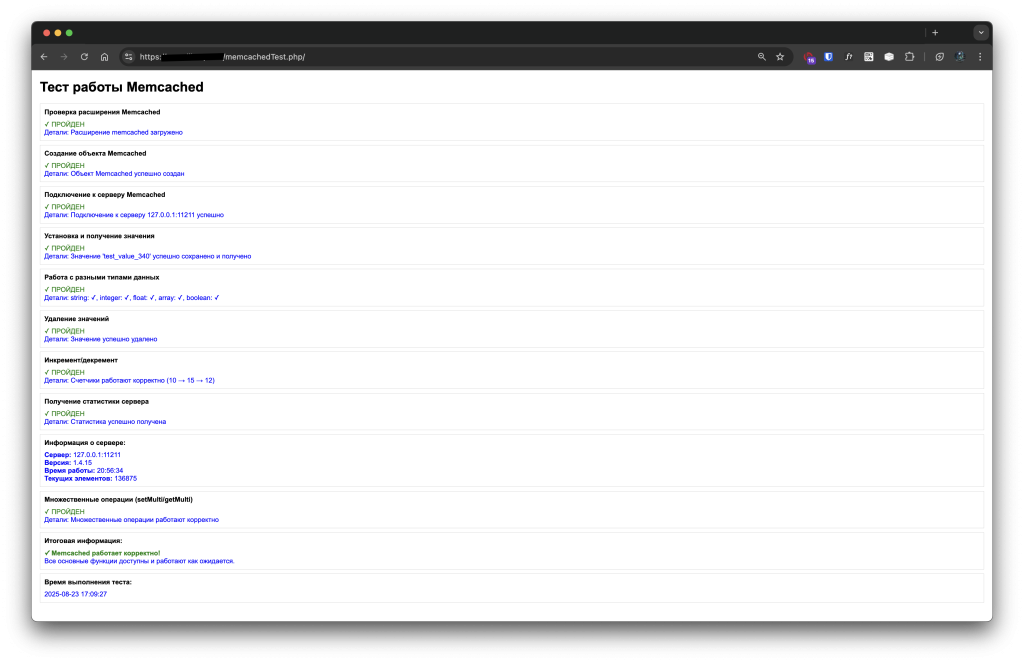
Task: Click the 'Время работы: 20:56:34' row
Action: (84, 470)
